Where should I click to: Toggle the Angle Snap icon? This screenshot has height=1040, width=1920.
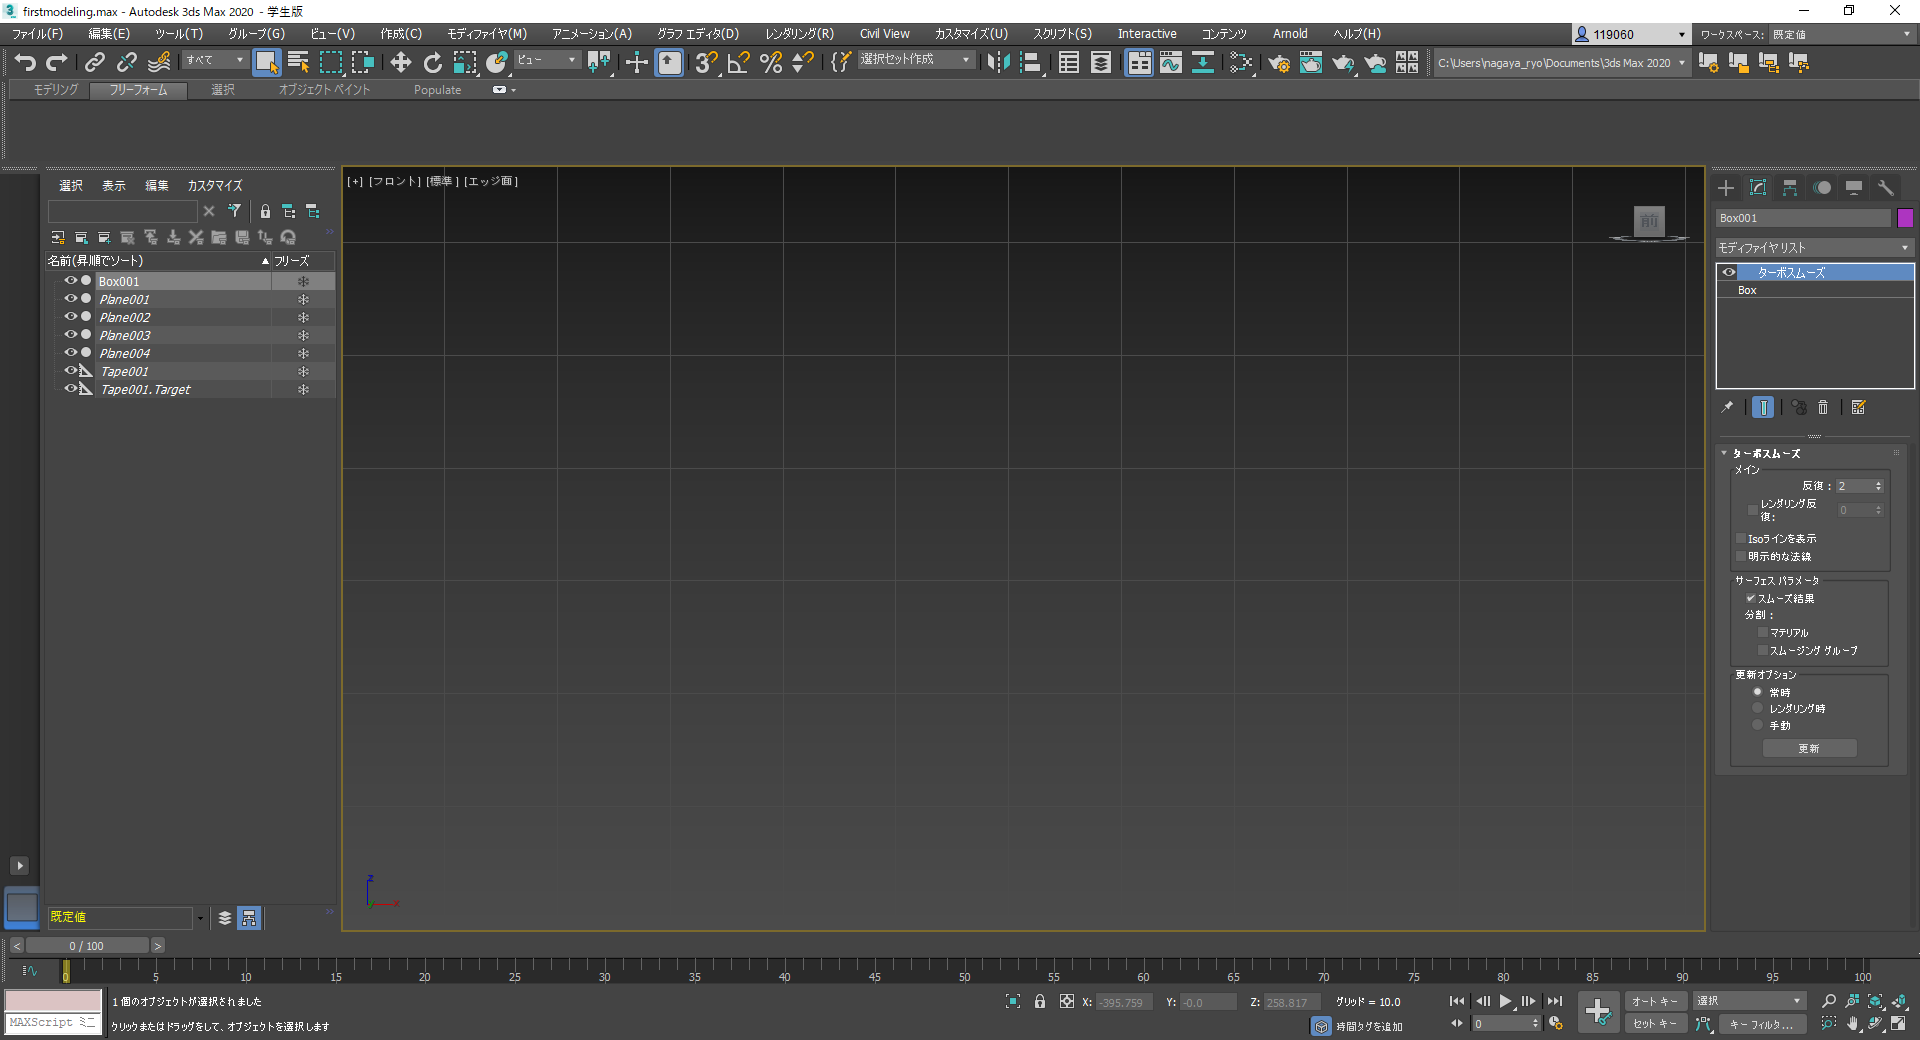738,63
